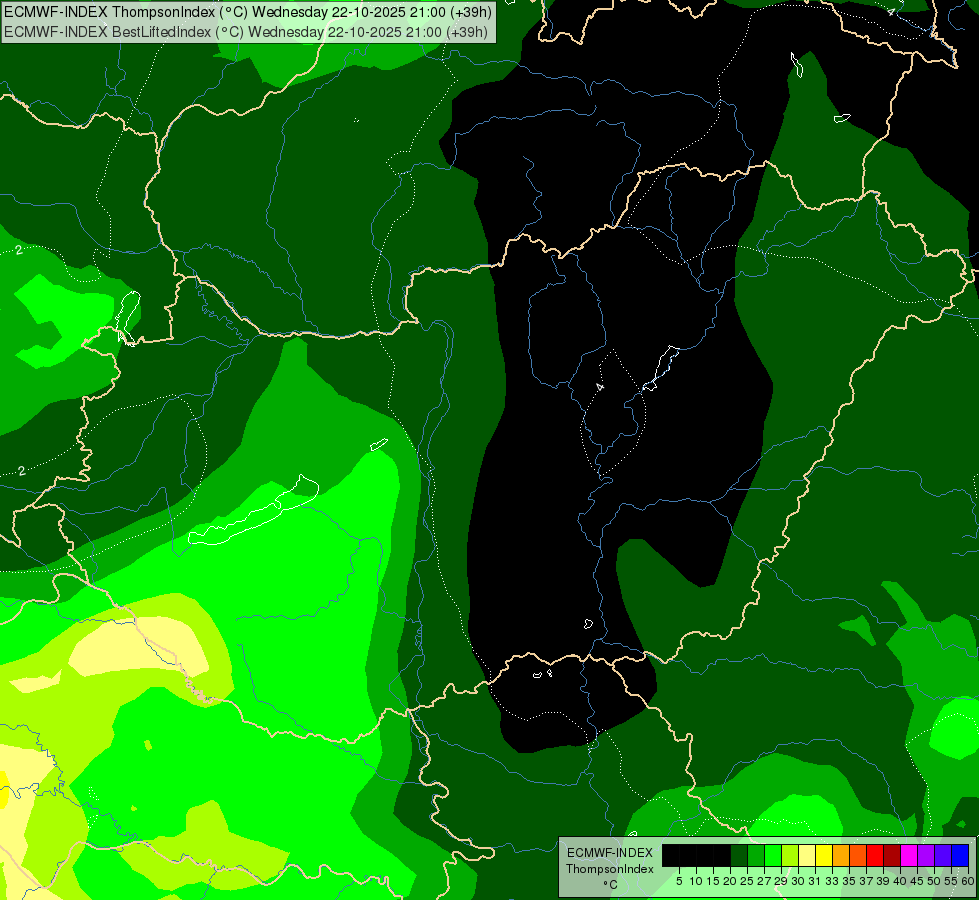
Task: Click the legend scale value 60
Action: point(968,881)
